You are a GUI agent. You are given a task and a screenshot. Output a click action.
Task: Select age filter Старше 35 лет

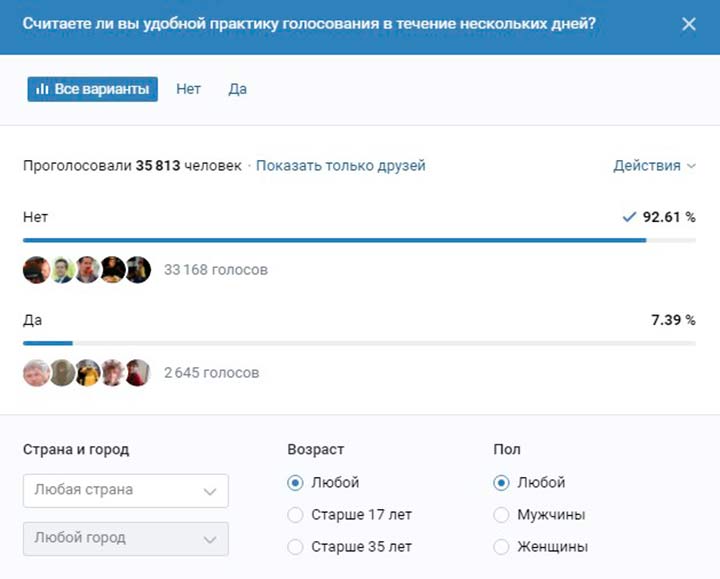click(349, 547)
